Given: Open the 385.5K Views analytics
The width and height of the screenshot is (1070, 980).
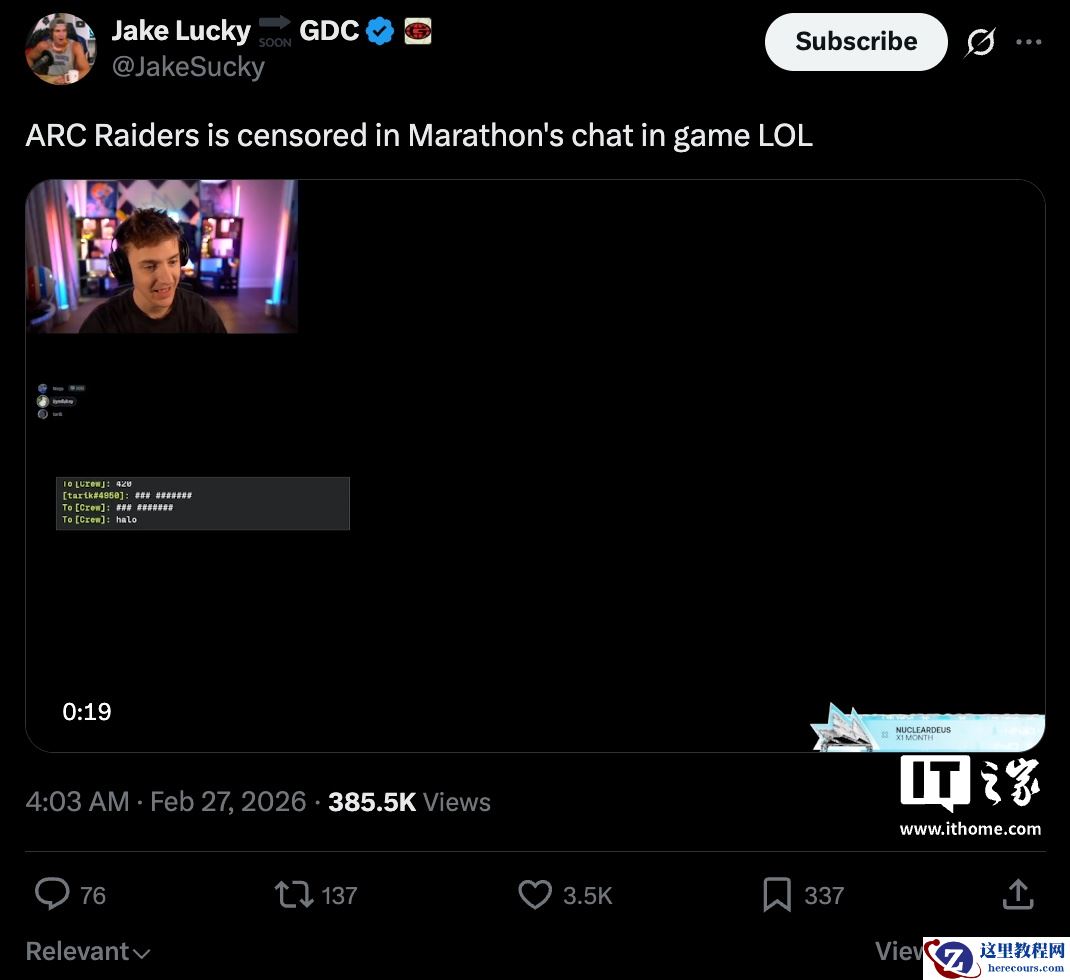Looking at the screenshot, I should [409, 802].
